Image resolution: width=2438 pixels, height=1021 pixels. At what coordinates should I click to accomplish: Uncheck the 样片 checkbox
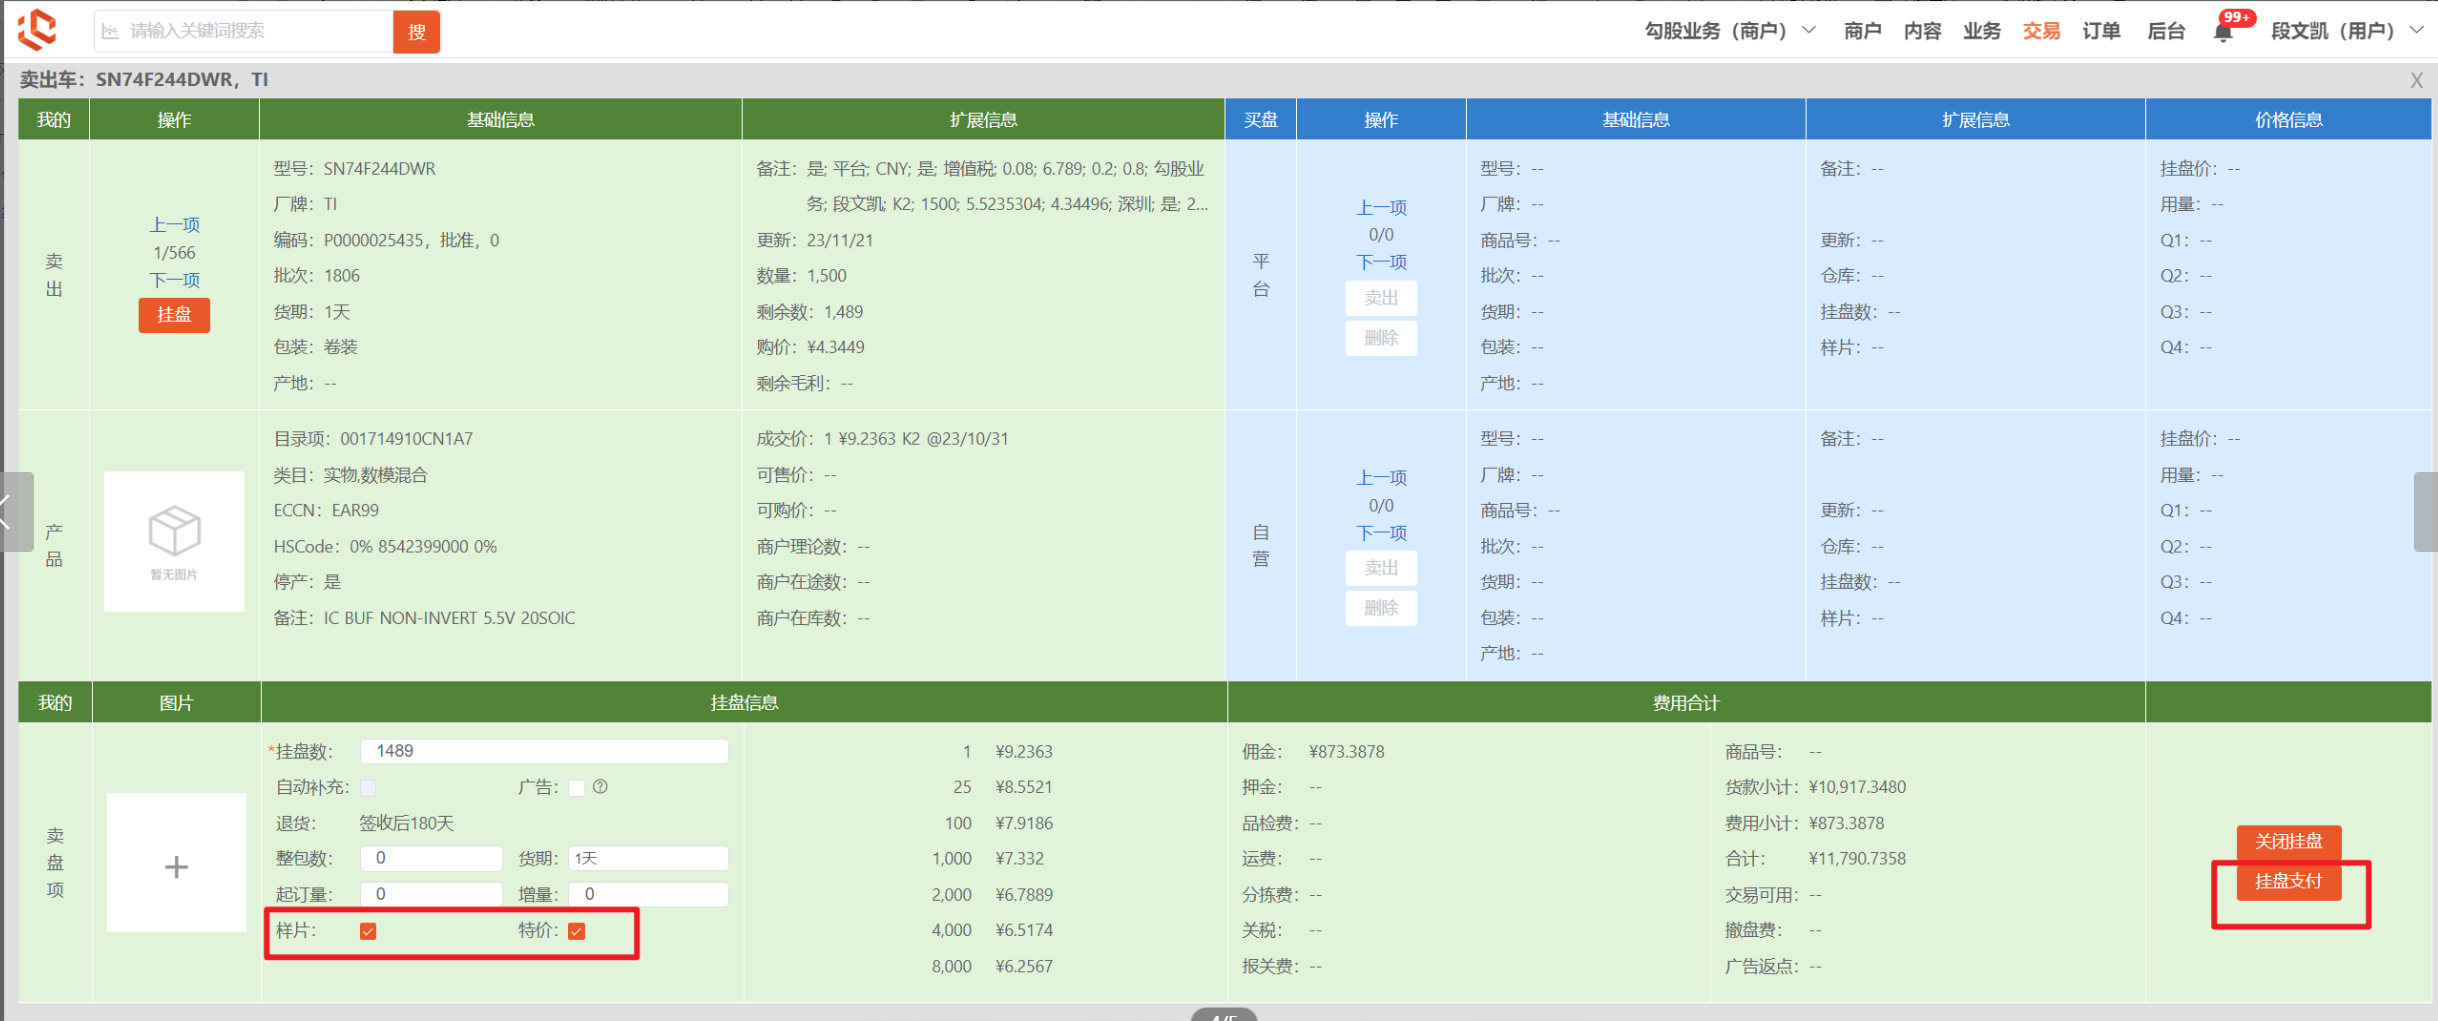pyautogui.click(x=368, y=931)
